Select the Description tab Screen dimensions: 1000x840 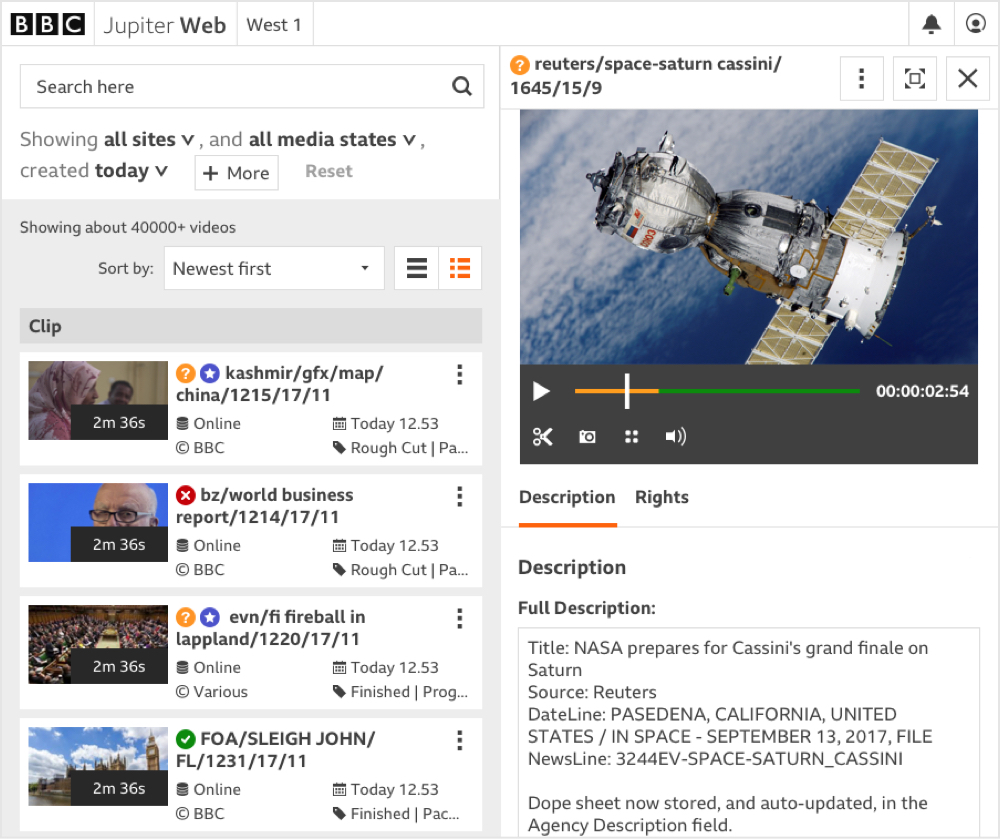pyautogui.click(x=566, y=497)
